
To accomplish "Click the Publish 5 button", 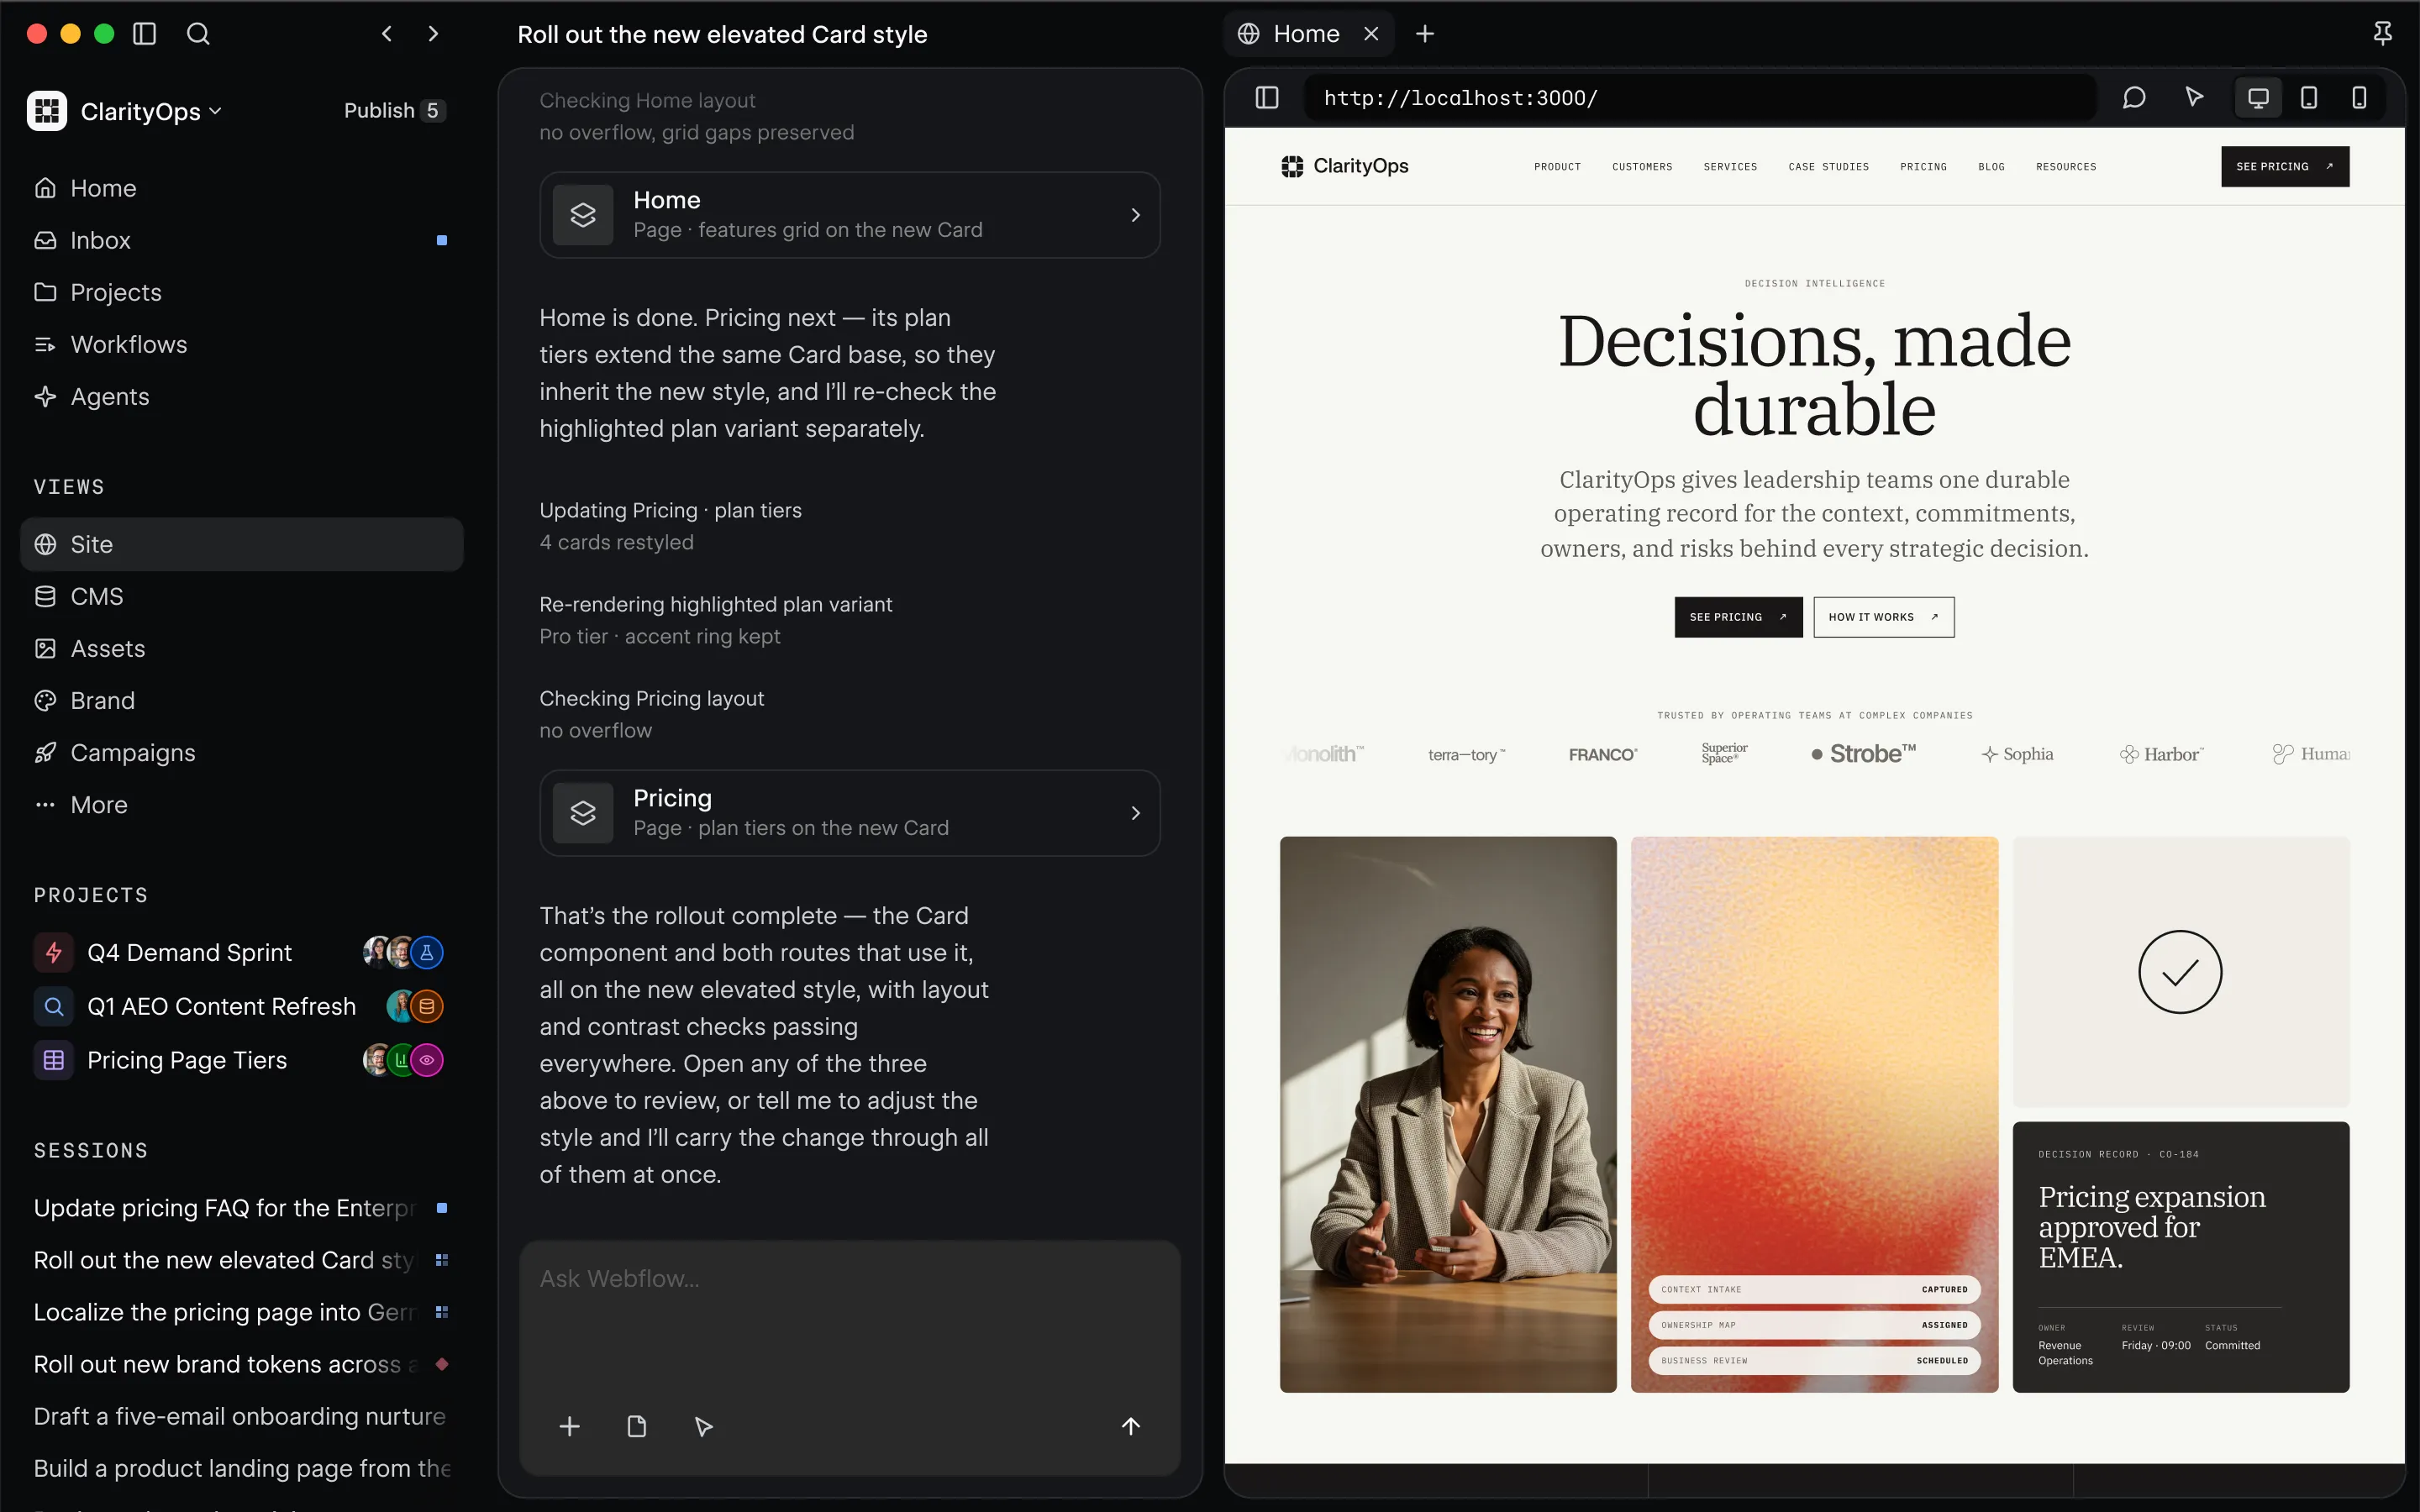I will (x=393, y=111).
